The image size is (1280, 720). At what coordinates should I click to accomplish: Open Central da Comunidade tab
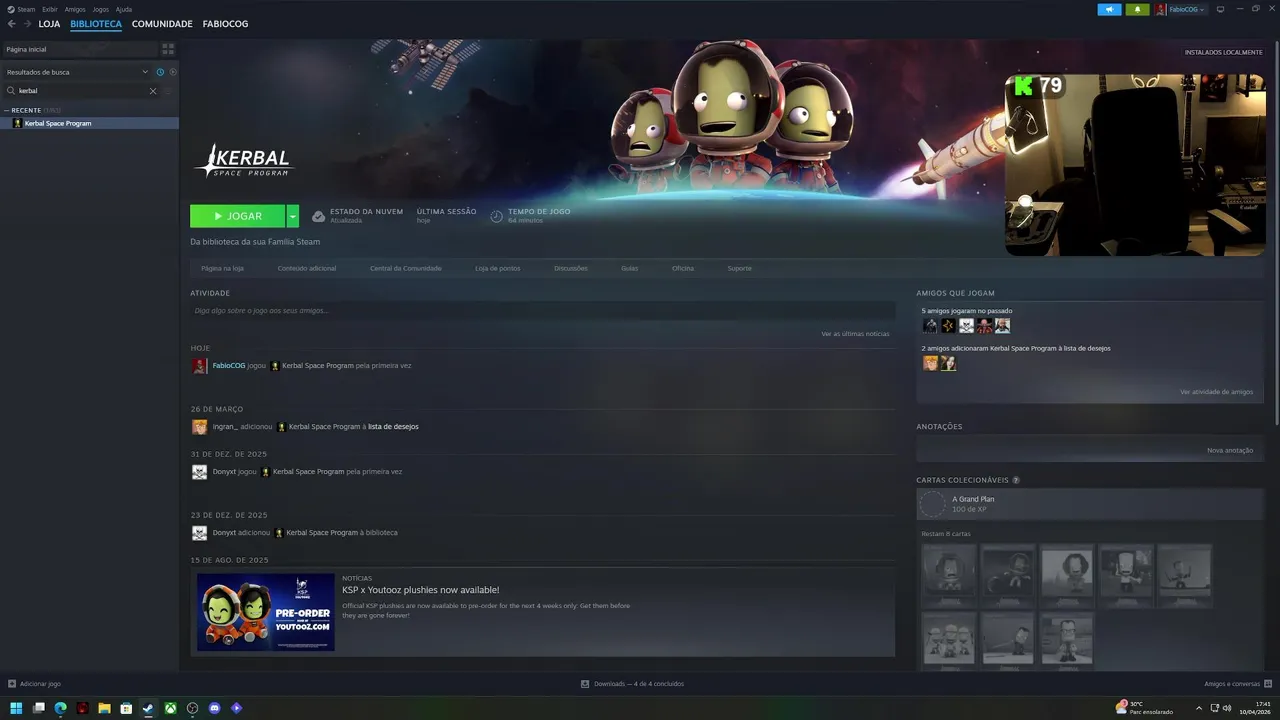(405, 268)
